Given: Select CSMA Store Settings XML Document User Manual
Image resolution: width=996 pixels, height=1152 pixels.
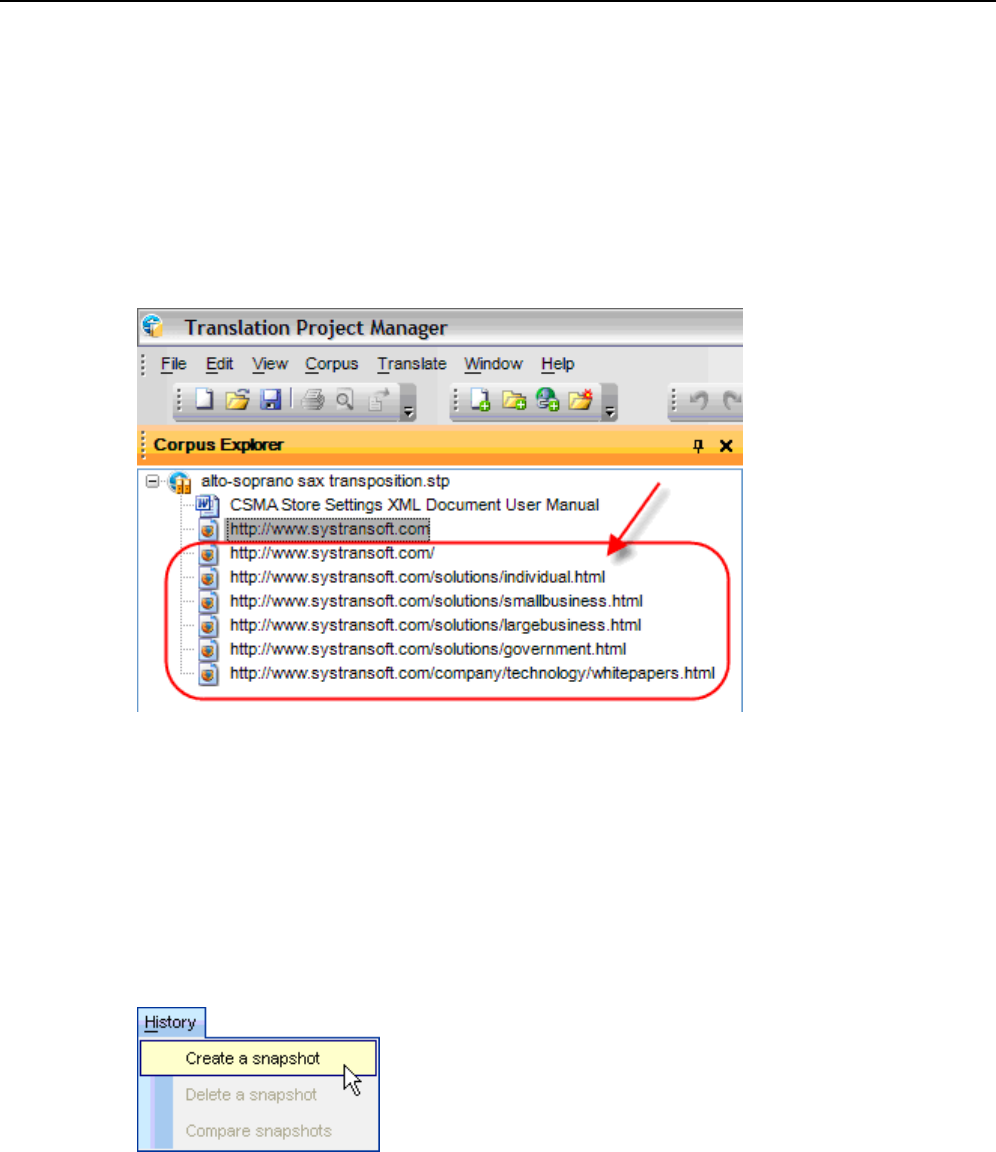Looking at the screenshot, I should point(414,505).
